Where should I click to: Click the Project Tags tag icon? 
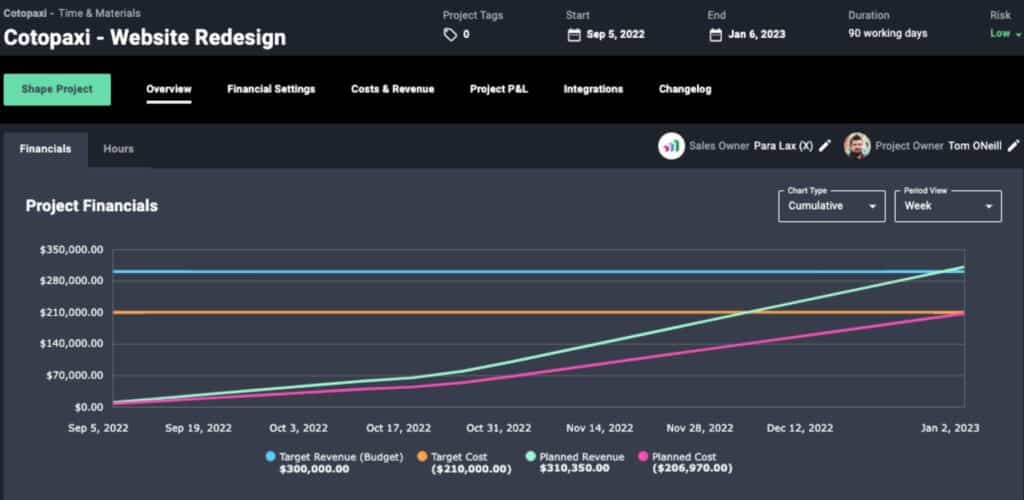[x=450, y=34]
